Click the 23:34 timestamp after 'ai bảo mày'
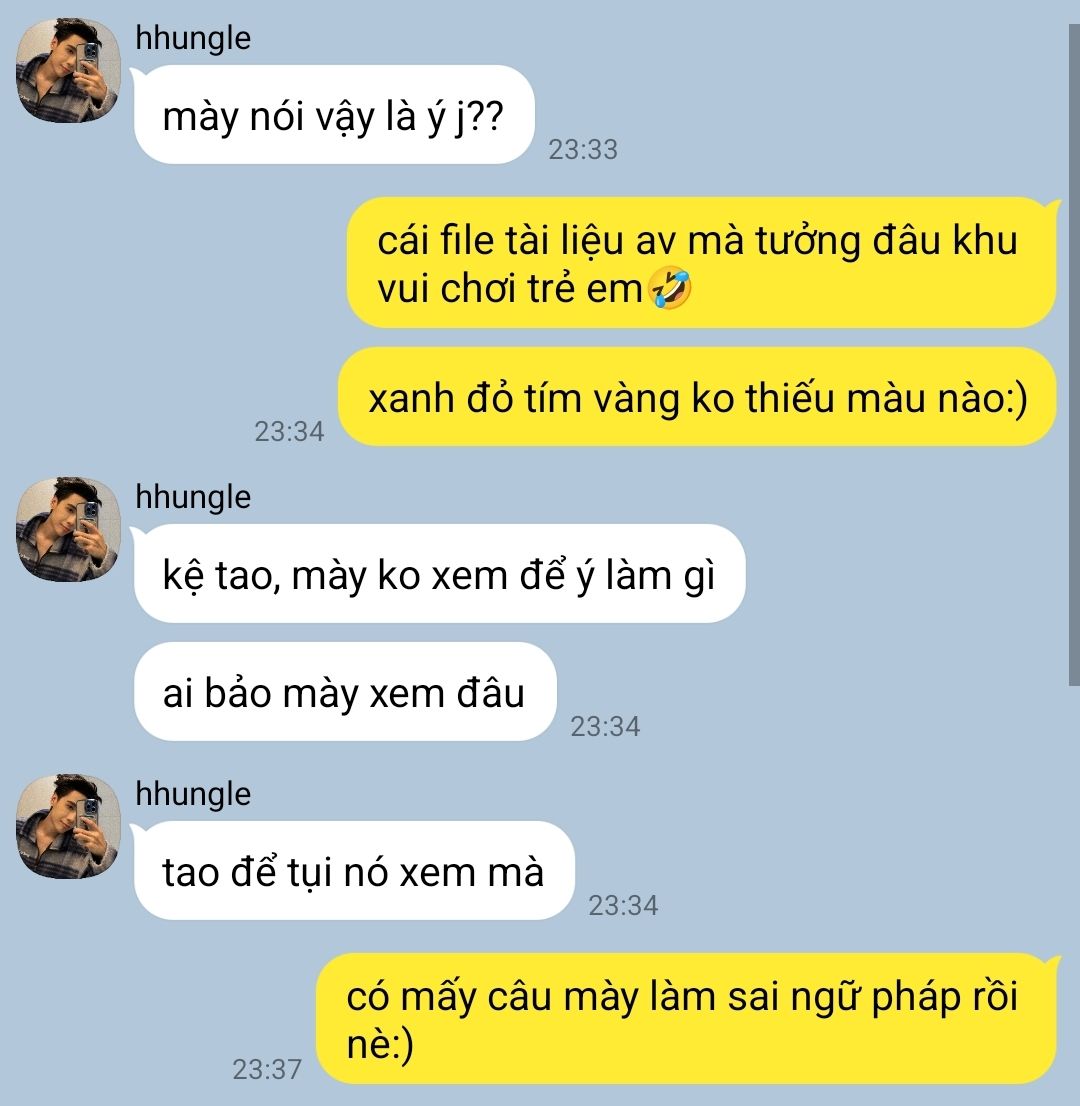1080x1106 pixels. [605, 727]
